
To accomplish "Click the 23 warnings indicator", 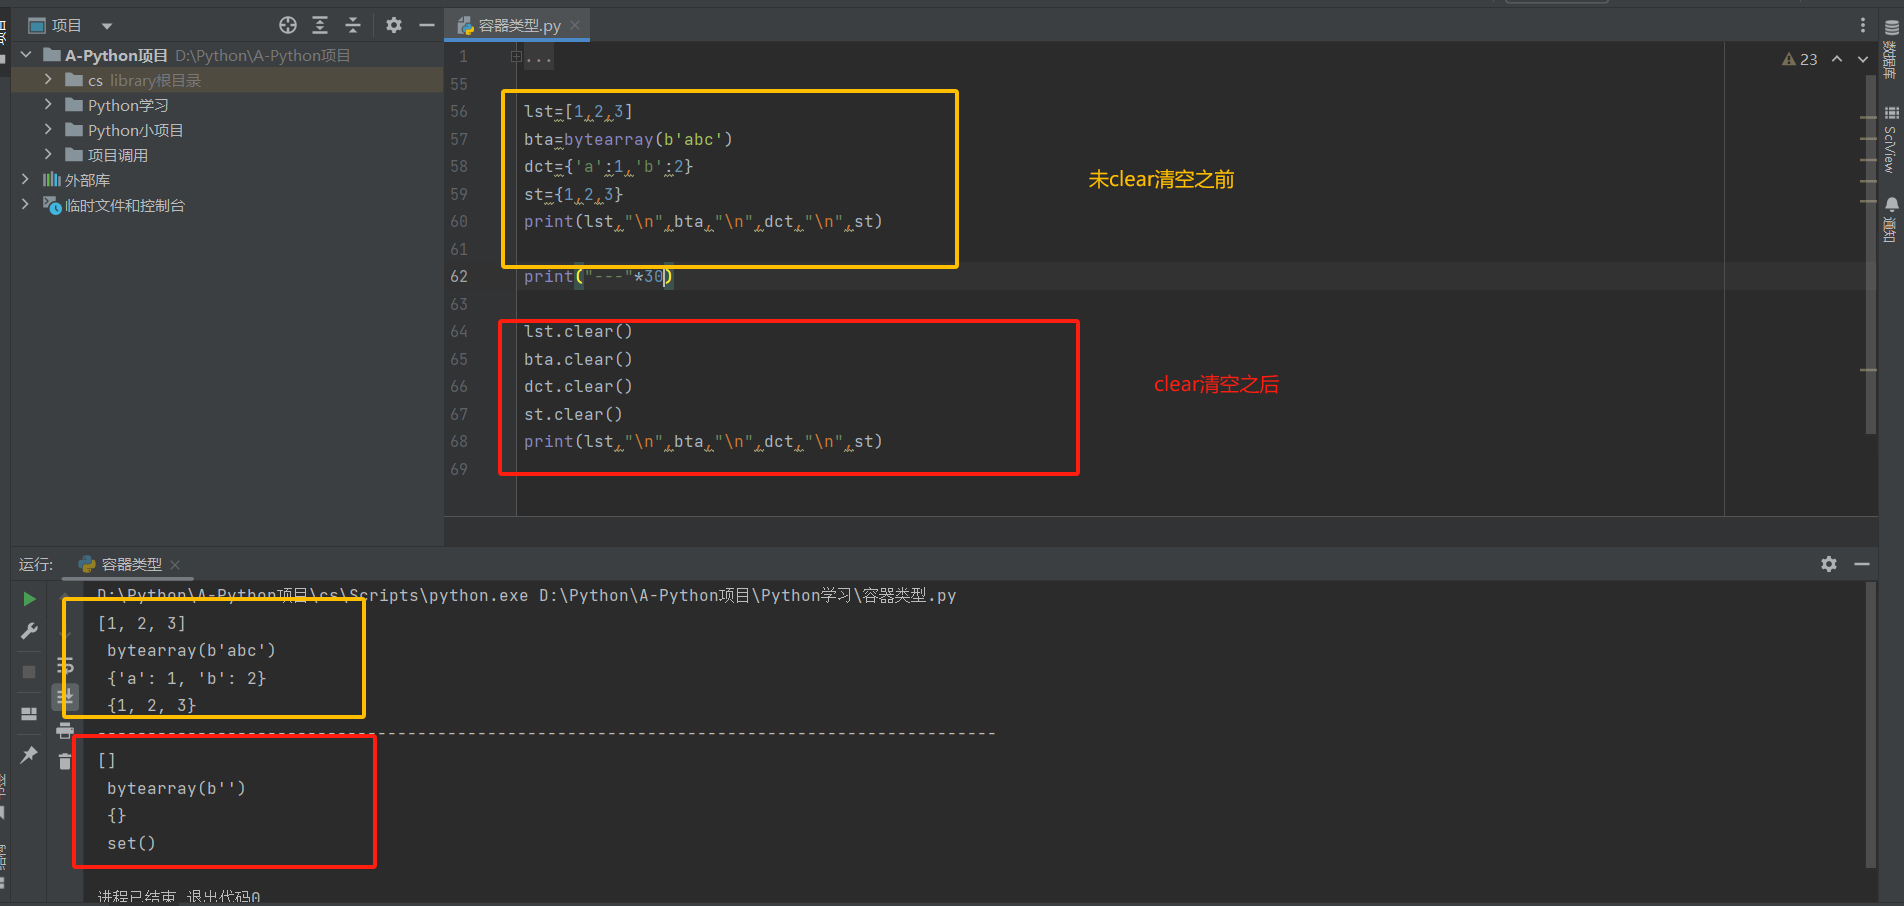I will pos(1800,60).
